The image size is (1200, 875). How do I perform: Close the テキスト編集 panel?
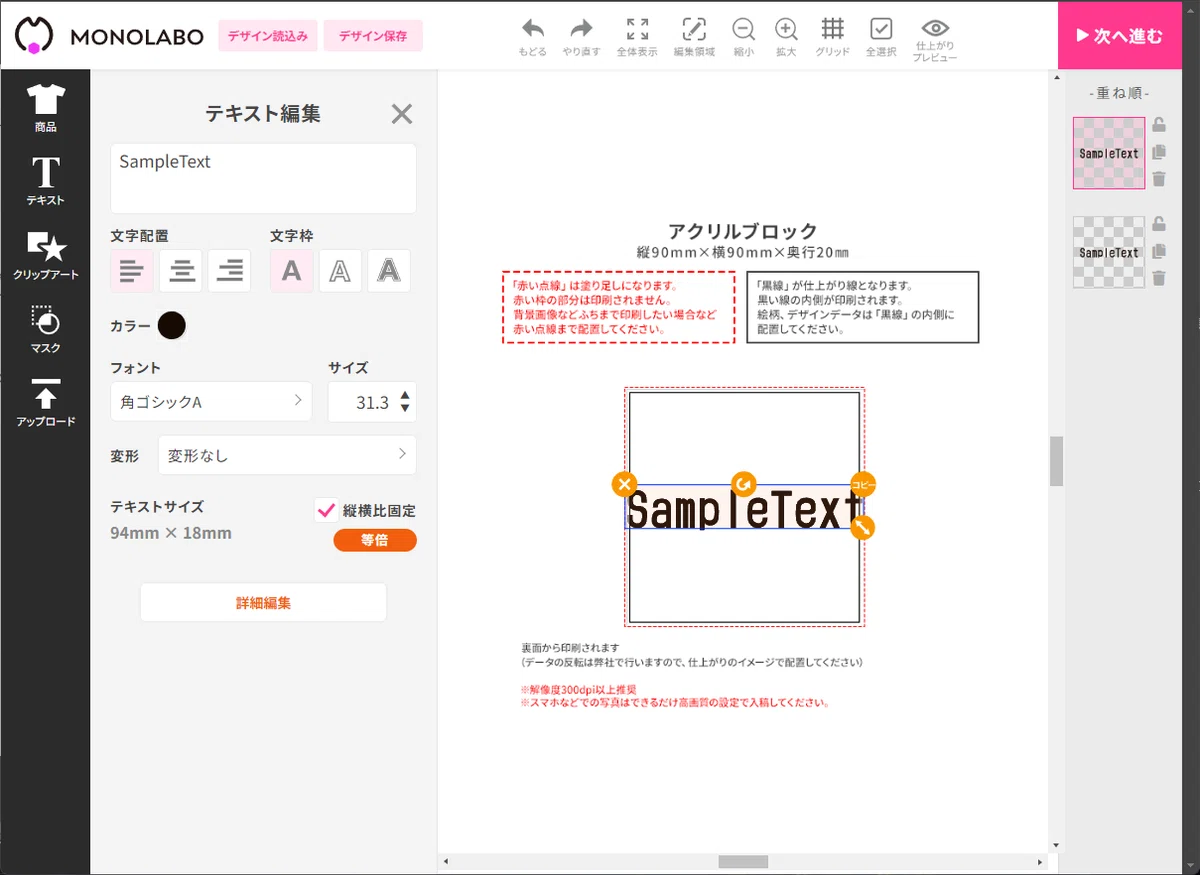[402, 114]
